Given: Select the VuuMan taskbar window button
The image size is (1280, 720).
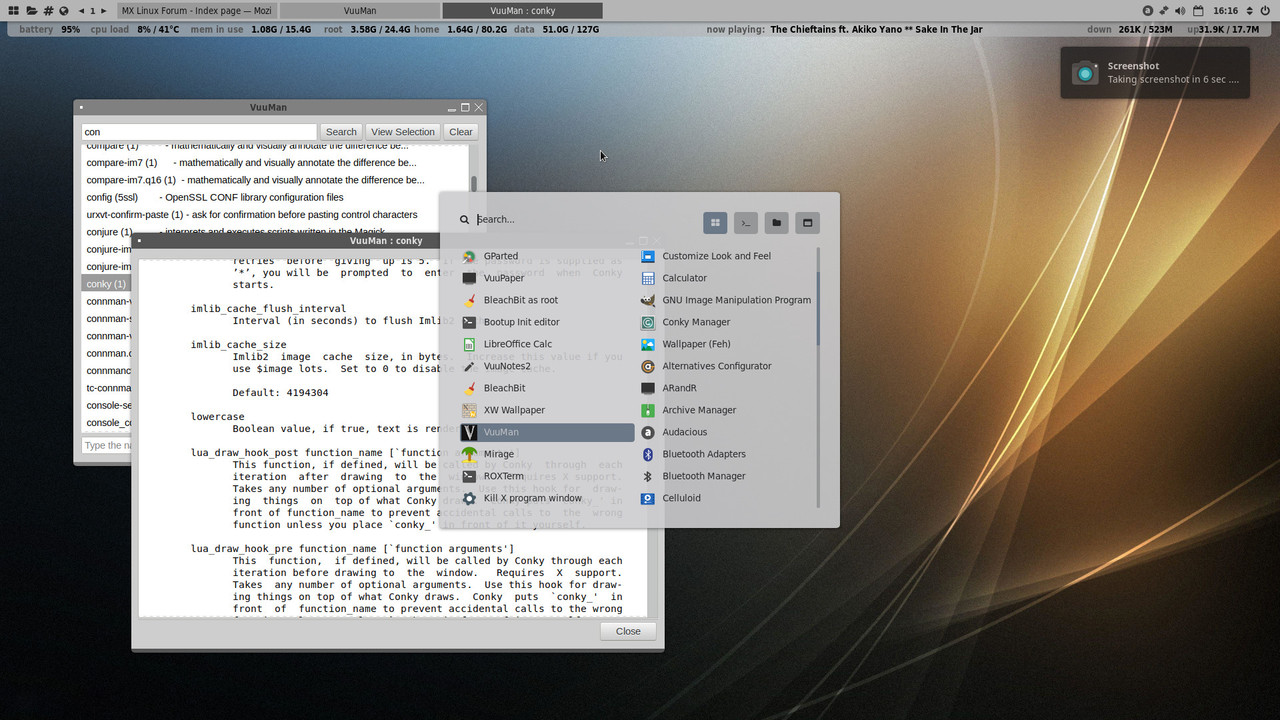Looking at the screenshot, I should point(359,10).
